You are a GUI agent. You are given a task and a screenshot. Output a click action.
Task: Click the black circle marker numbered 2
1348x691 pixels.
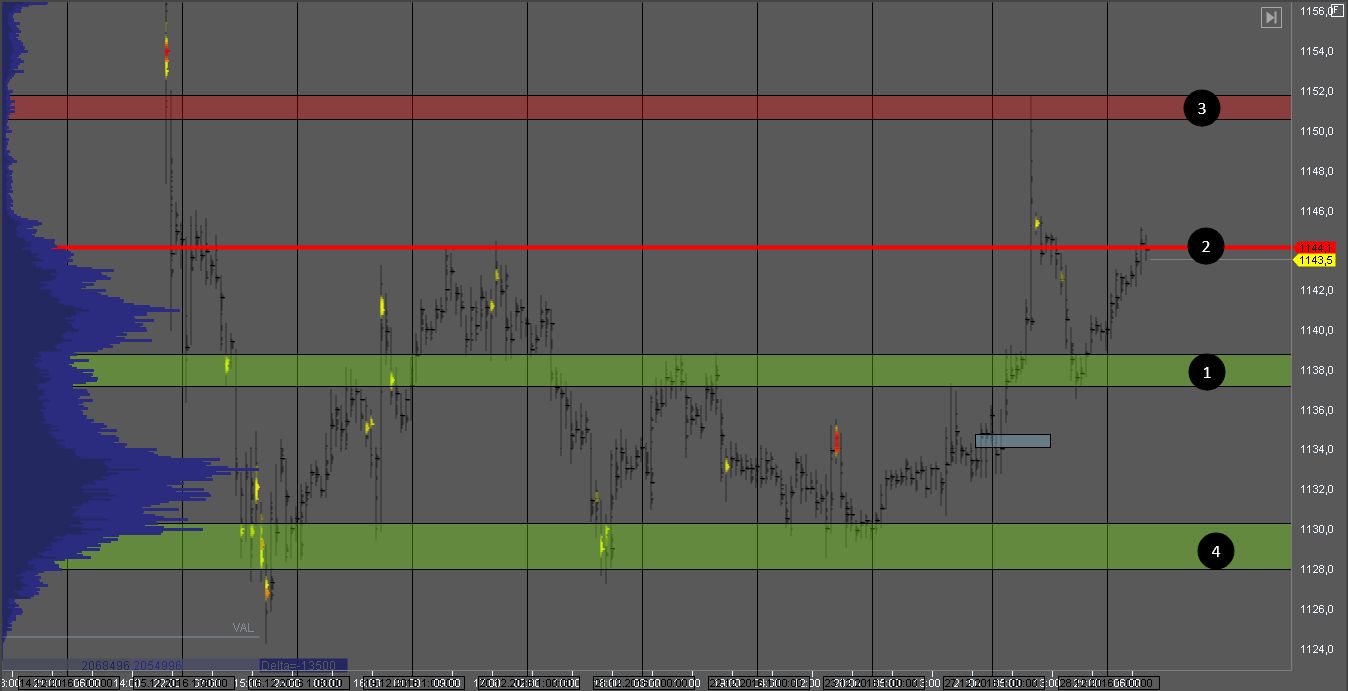pyautogui.click(x=1205, y=247)
